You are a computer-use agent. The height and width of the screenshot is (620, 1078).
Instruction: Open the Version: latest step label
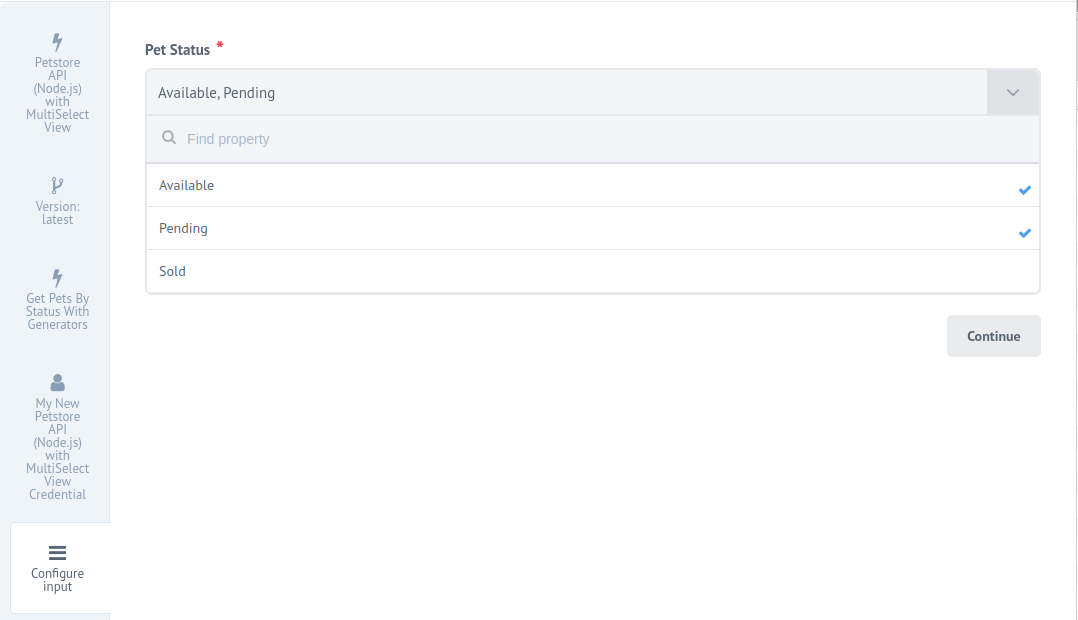tap(58, 213)
